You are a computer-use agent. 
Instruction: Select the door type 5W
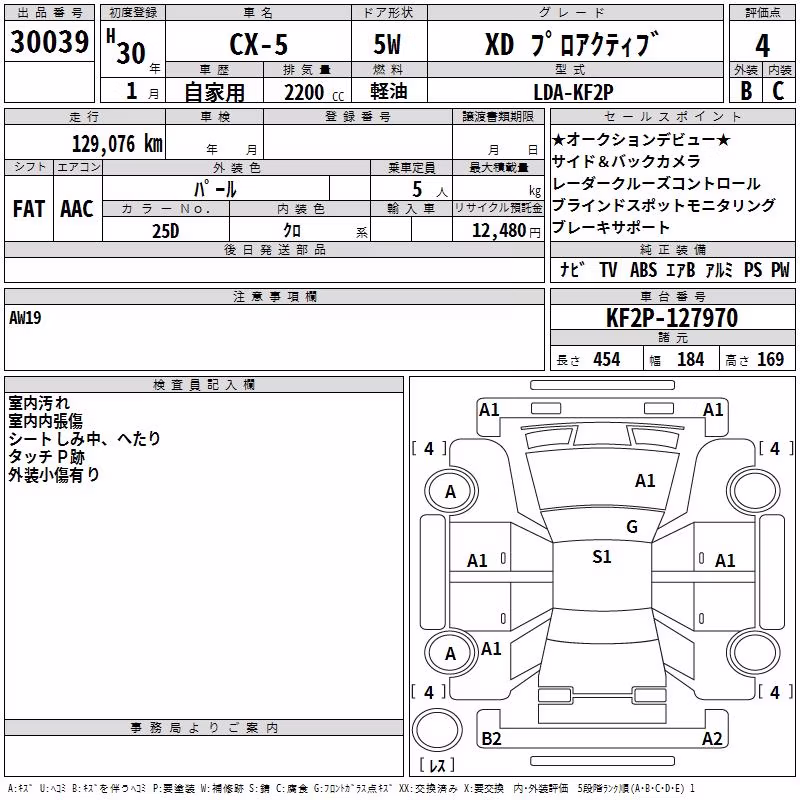tap(387, 44)
